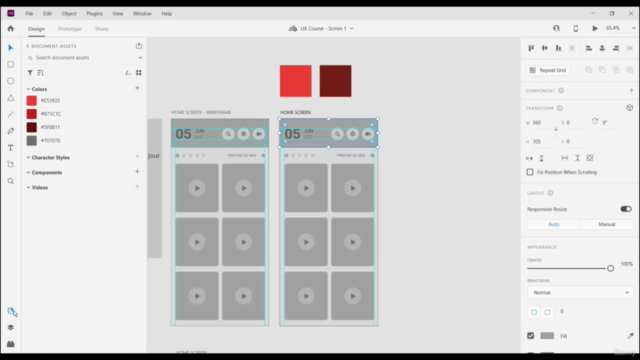Image resolution: width=640 pixels, height=360 pixels.
Task: Select the Artboard tool
Action: pyautogui.click(x=11, y=164)
